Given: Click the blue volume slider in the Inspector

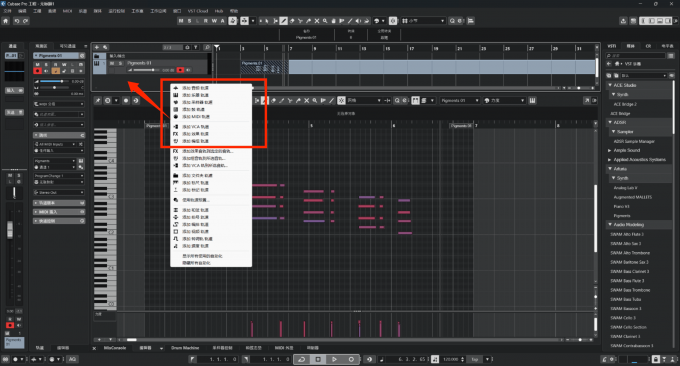Looking at the screenshot, I should 54,81.
